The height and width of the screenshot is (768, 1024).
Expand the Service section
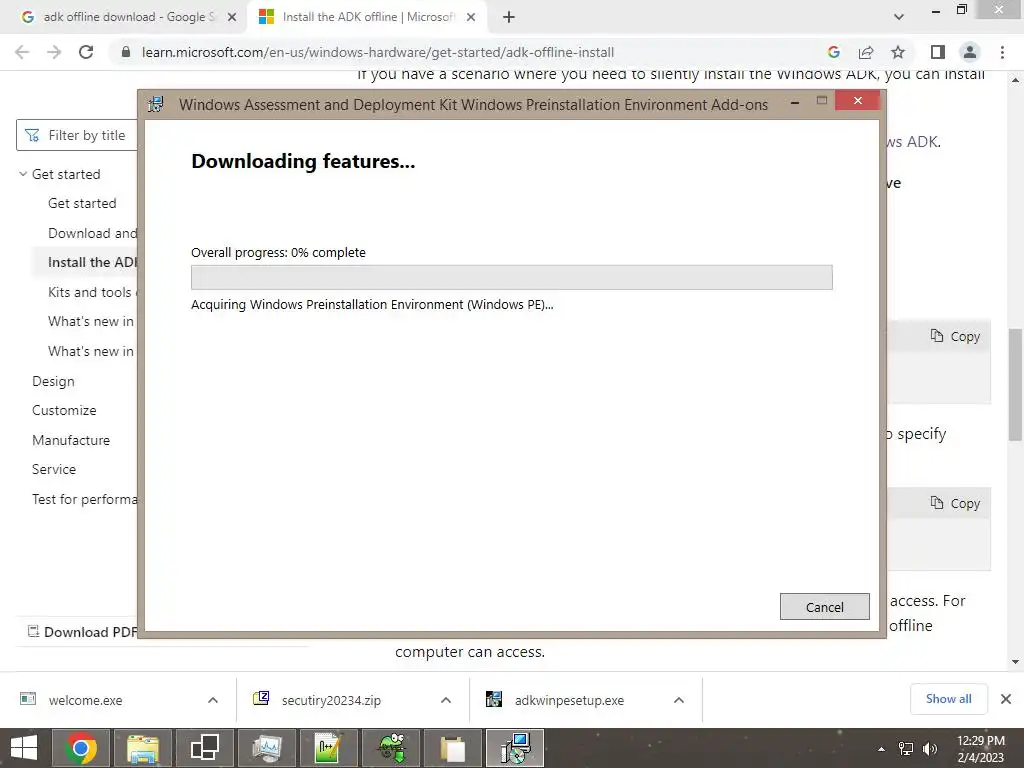coord(54,469)
